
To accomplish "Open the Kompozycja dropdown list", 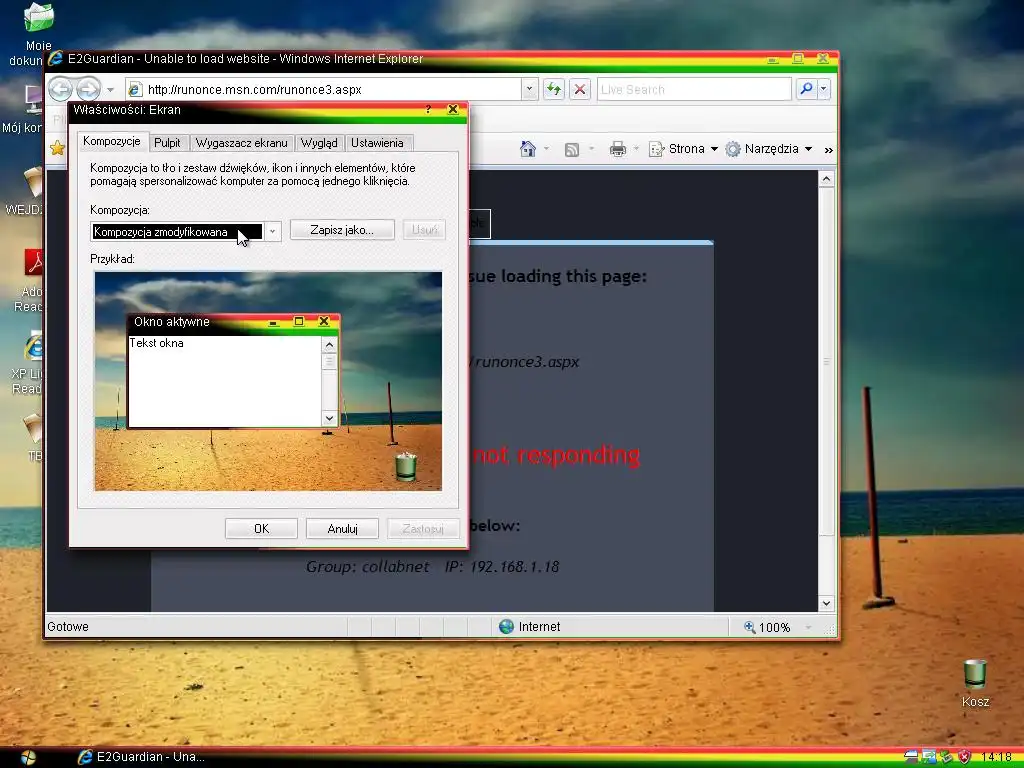I will (273, 231).
